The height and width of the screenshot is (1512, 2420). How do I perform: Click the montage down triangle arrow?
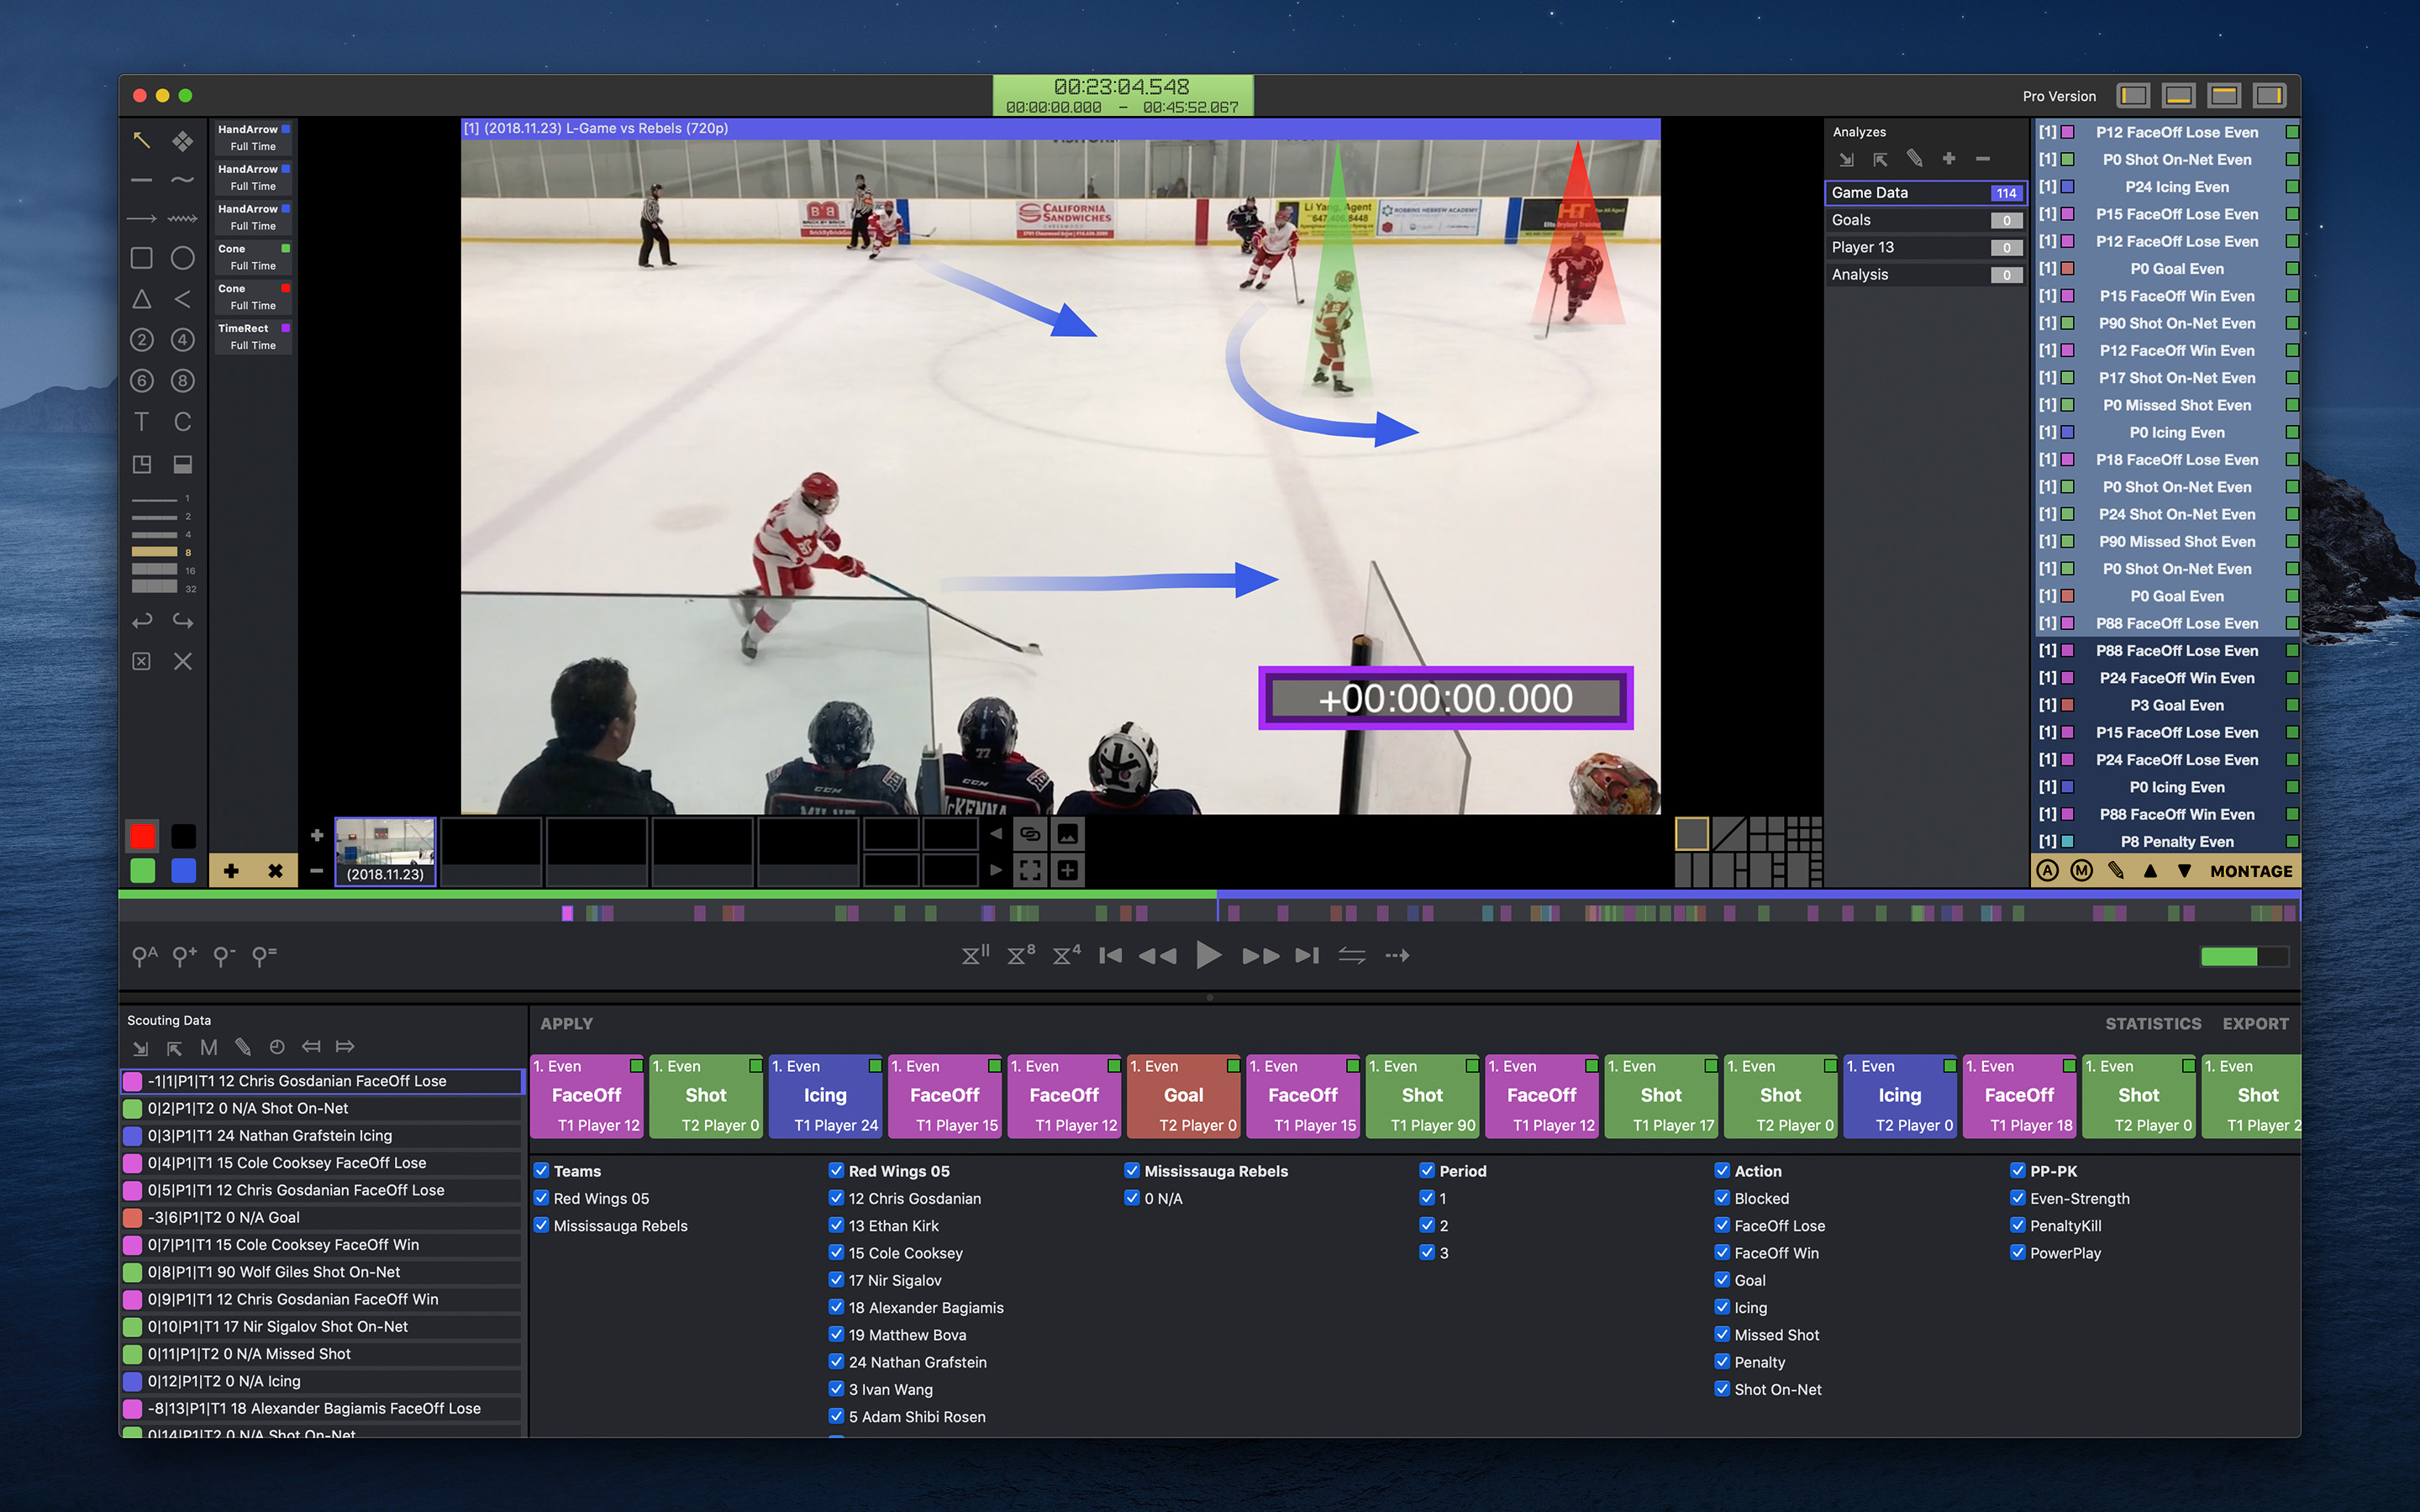(2185, 871)
